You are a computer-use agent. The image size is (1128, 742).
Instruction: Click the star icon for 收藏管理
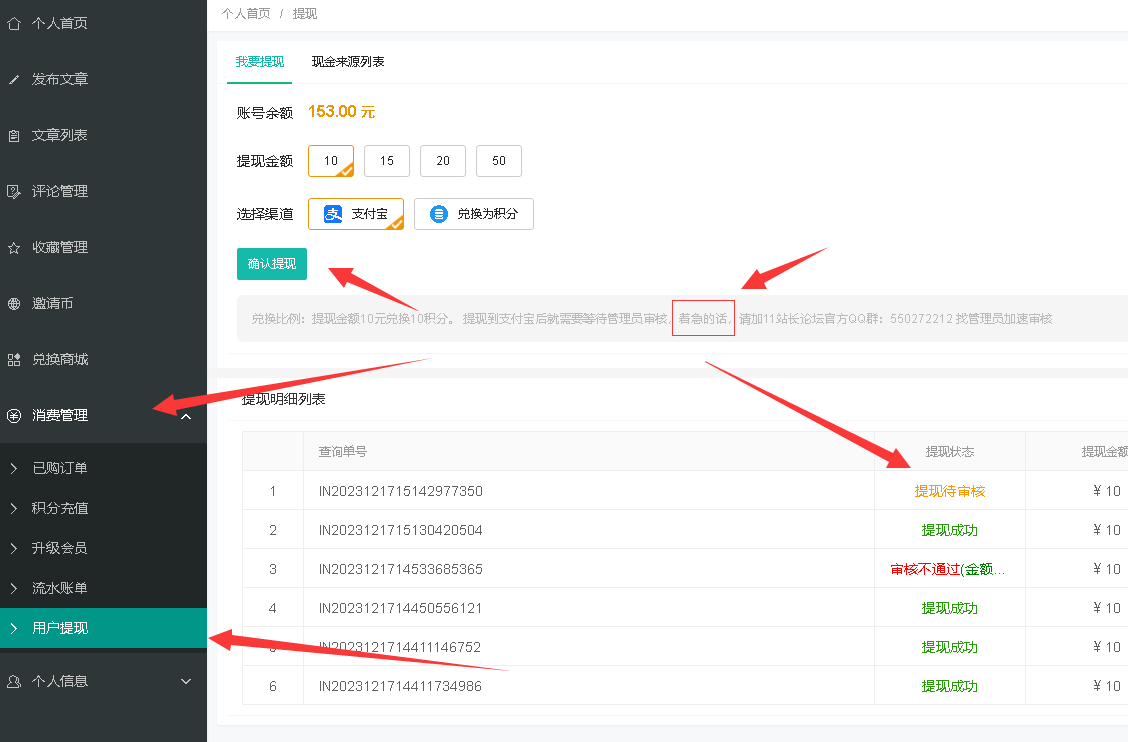point(14,247)
